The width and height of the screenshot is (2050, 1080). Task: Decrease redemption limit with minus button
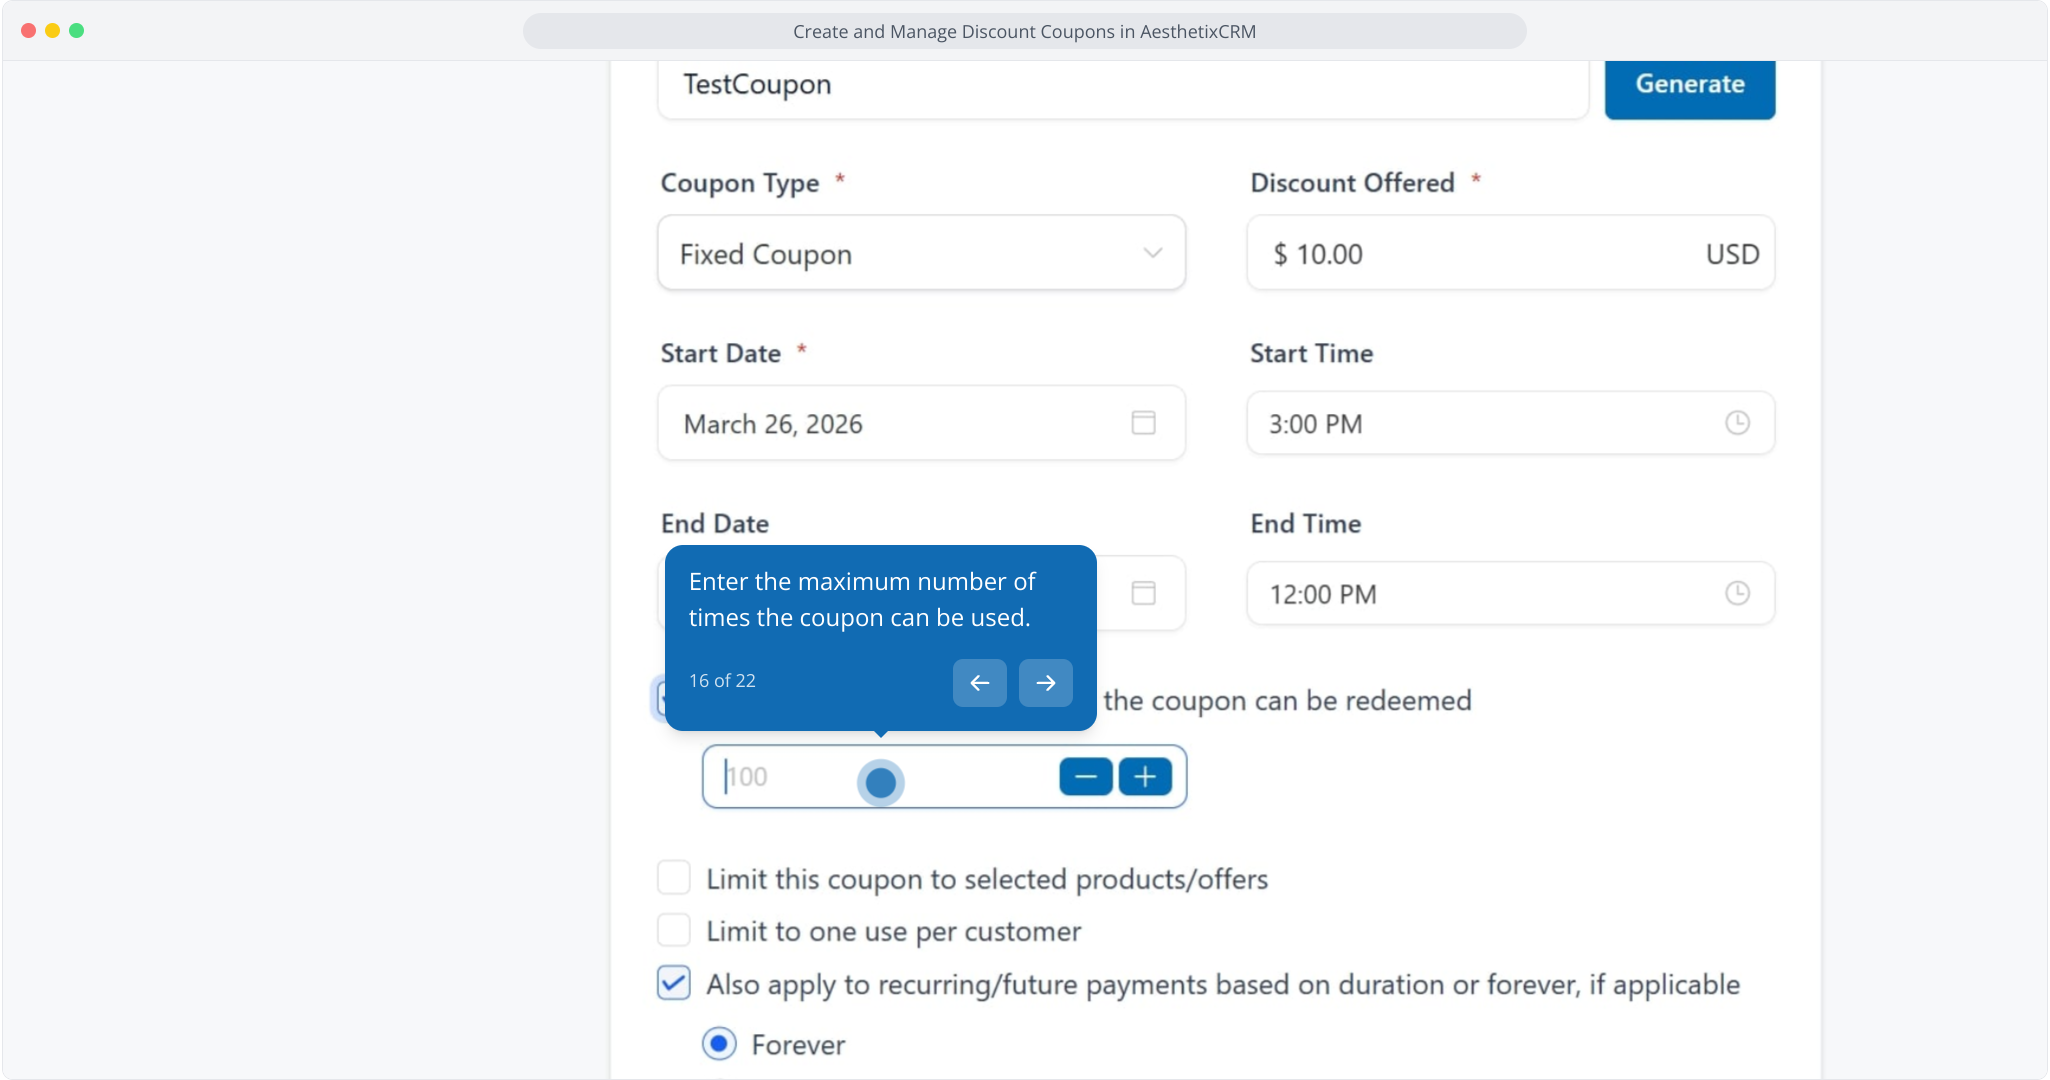pyautogui.click(x=1085, y=777)
